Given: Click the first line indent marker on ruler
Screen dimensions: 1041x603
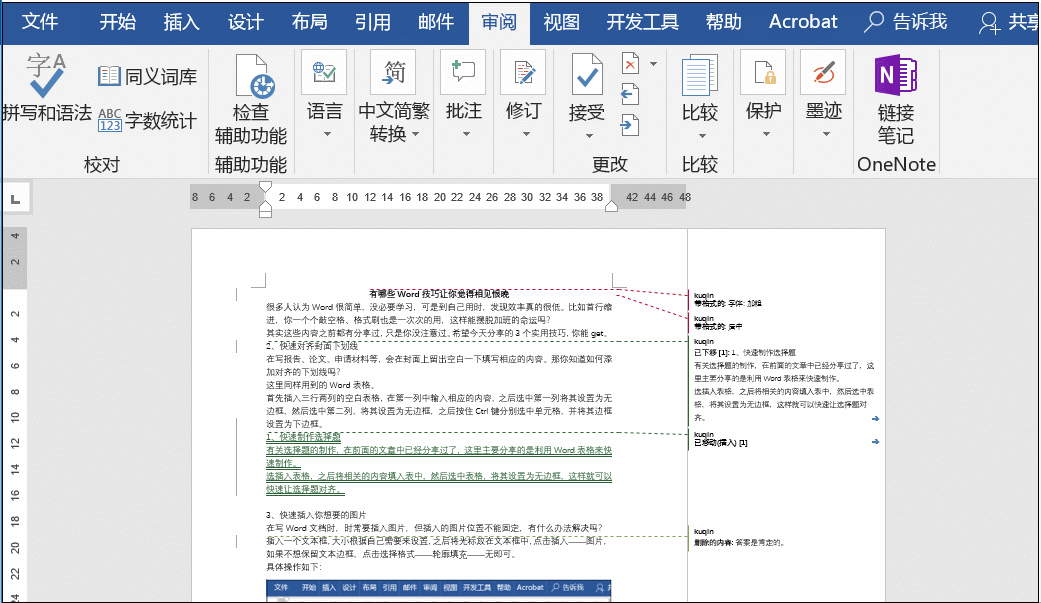Looking at the screenshot, I should pyautogui.click(x=265, y=187).
